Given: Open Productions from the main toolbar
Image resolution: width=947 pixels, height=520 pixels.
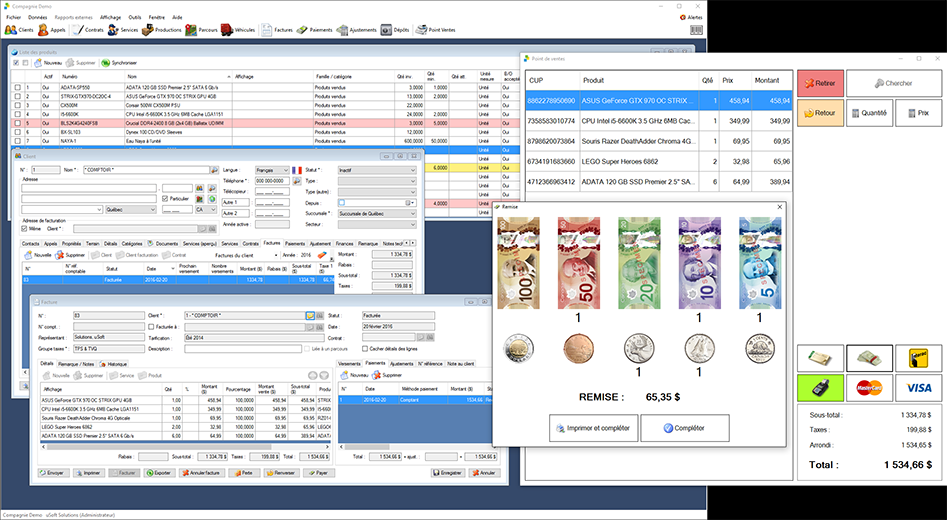Looking at the screenshot, I should [162, 30].
